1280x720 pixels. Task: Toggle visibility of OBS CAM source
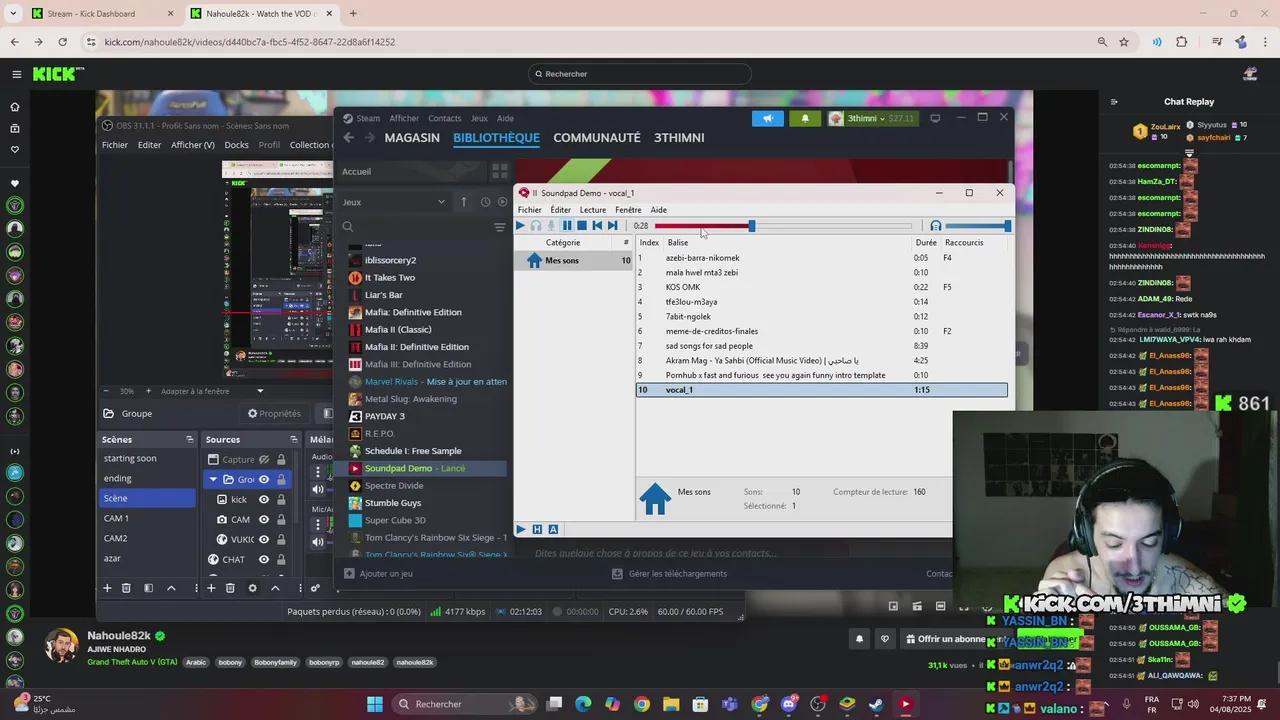point(264,520)
